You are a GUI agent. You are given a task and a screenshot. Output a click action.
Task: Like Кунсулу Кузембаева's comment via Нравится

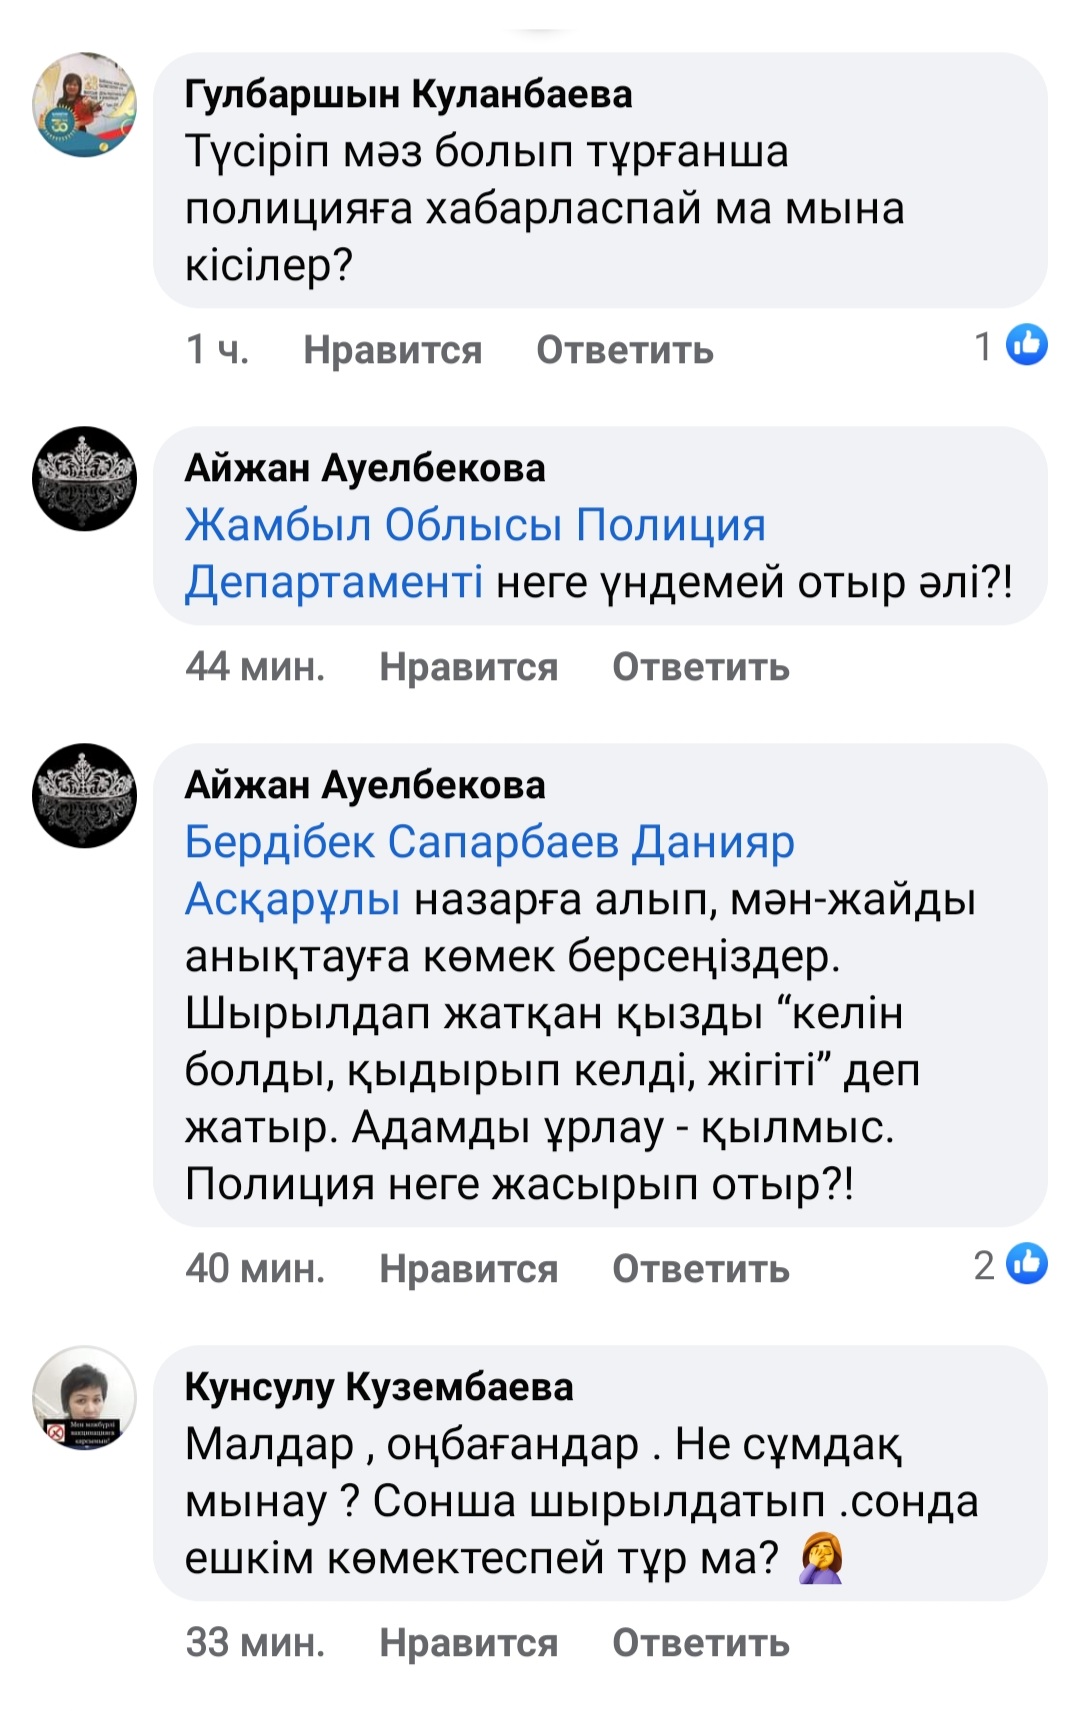[x=468, y=1643]
